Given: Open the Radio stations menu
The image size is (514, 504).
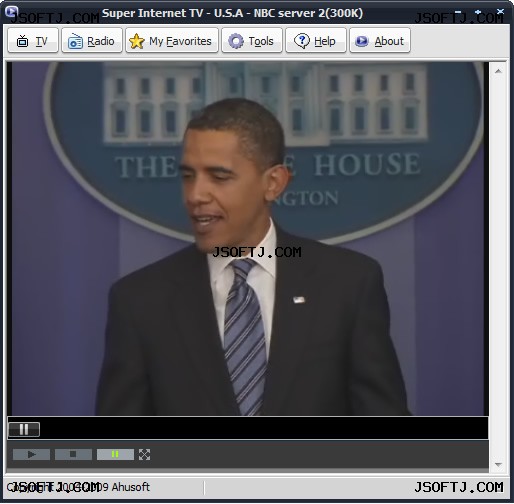Looking at the screenshot, I should (x=92, y=41).
